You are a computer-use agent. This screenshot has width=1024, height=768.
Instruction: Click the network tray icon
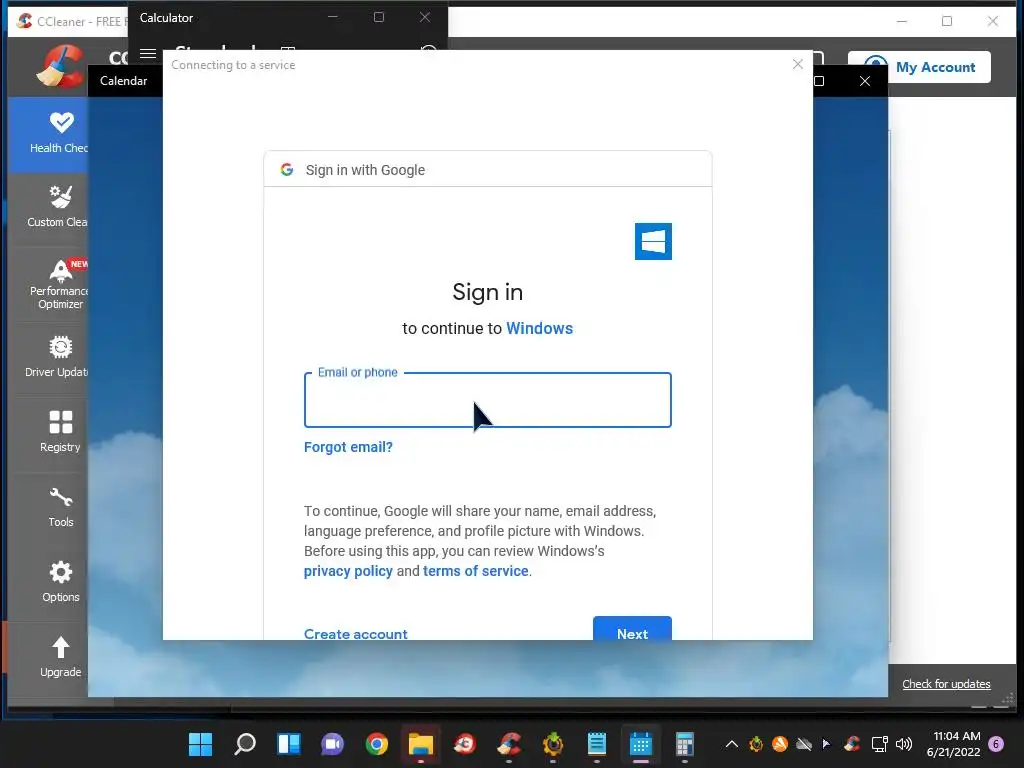(880, 744)
